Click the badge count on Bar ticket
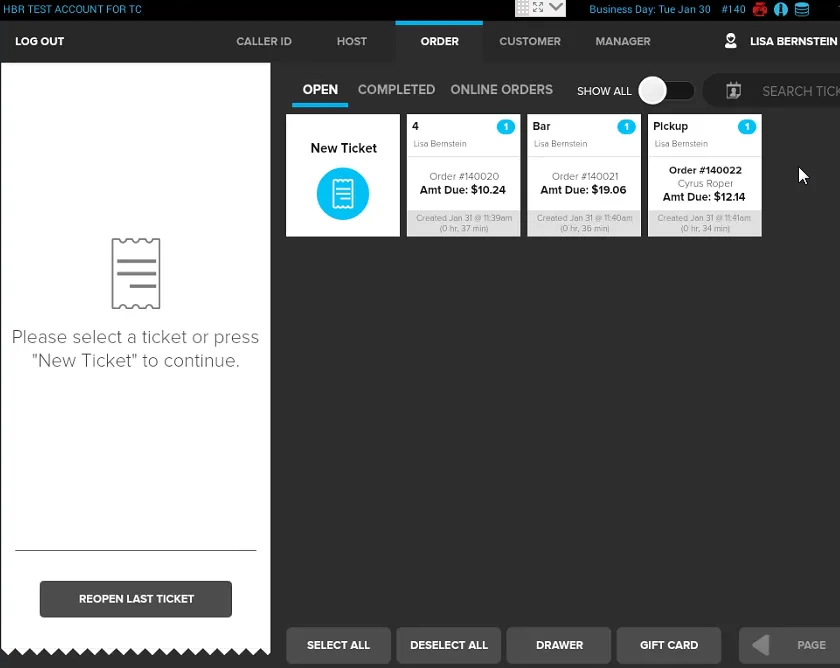This screenshot has height=668, width=840. click(626, 127)
